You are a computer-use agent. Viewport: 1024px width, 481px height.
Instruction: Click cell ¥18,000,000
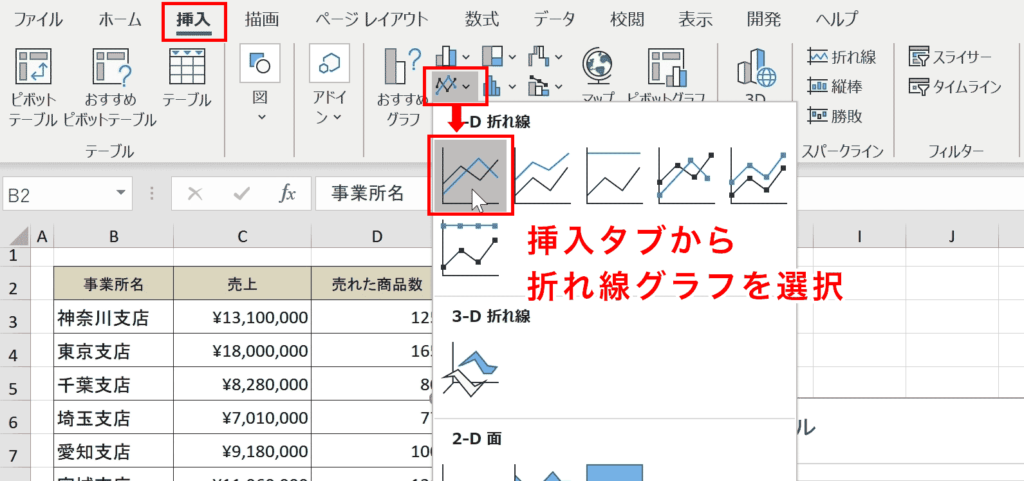[242, 351]
